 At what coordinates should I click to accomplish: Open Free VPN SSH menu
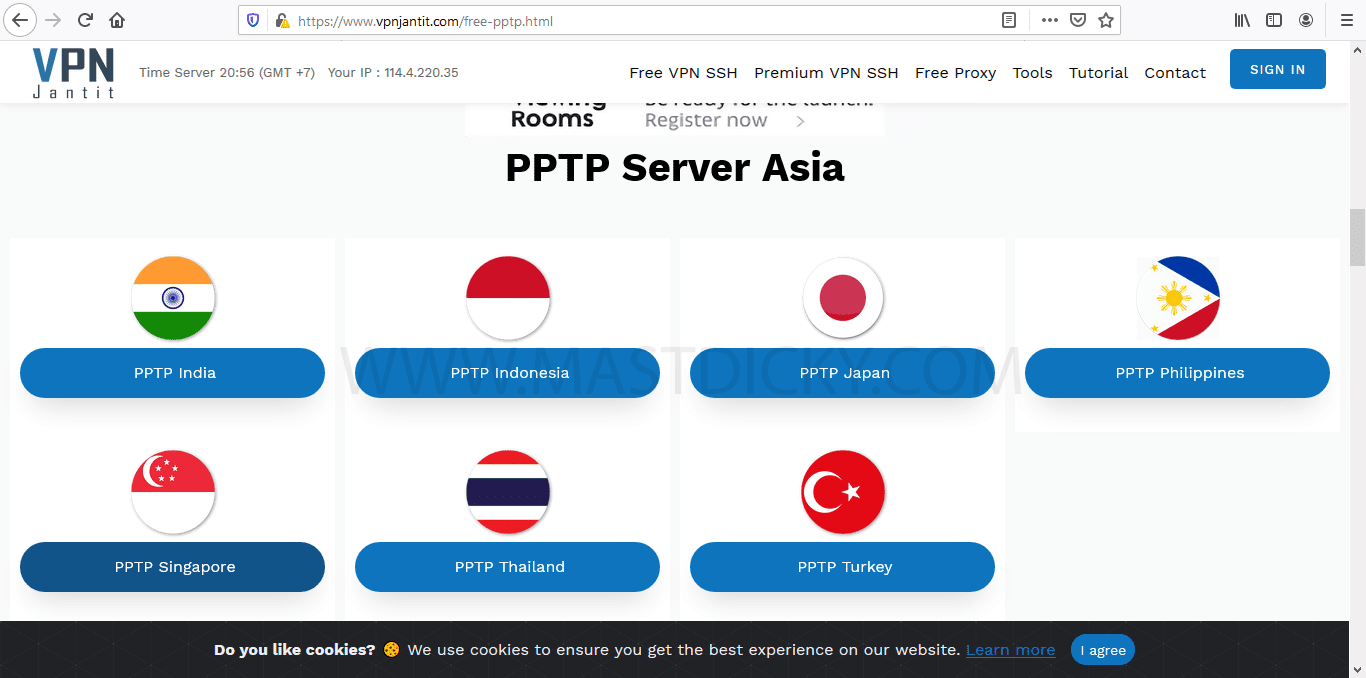[x=683, y=73]
